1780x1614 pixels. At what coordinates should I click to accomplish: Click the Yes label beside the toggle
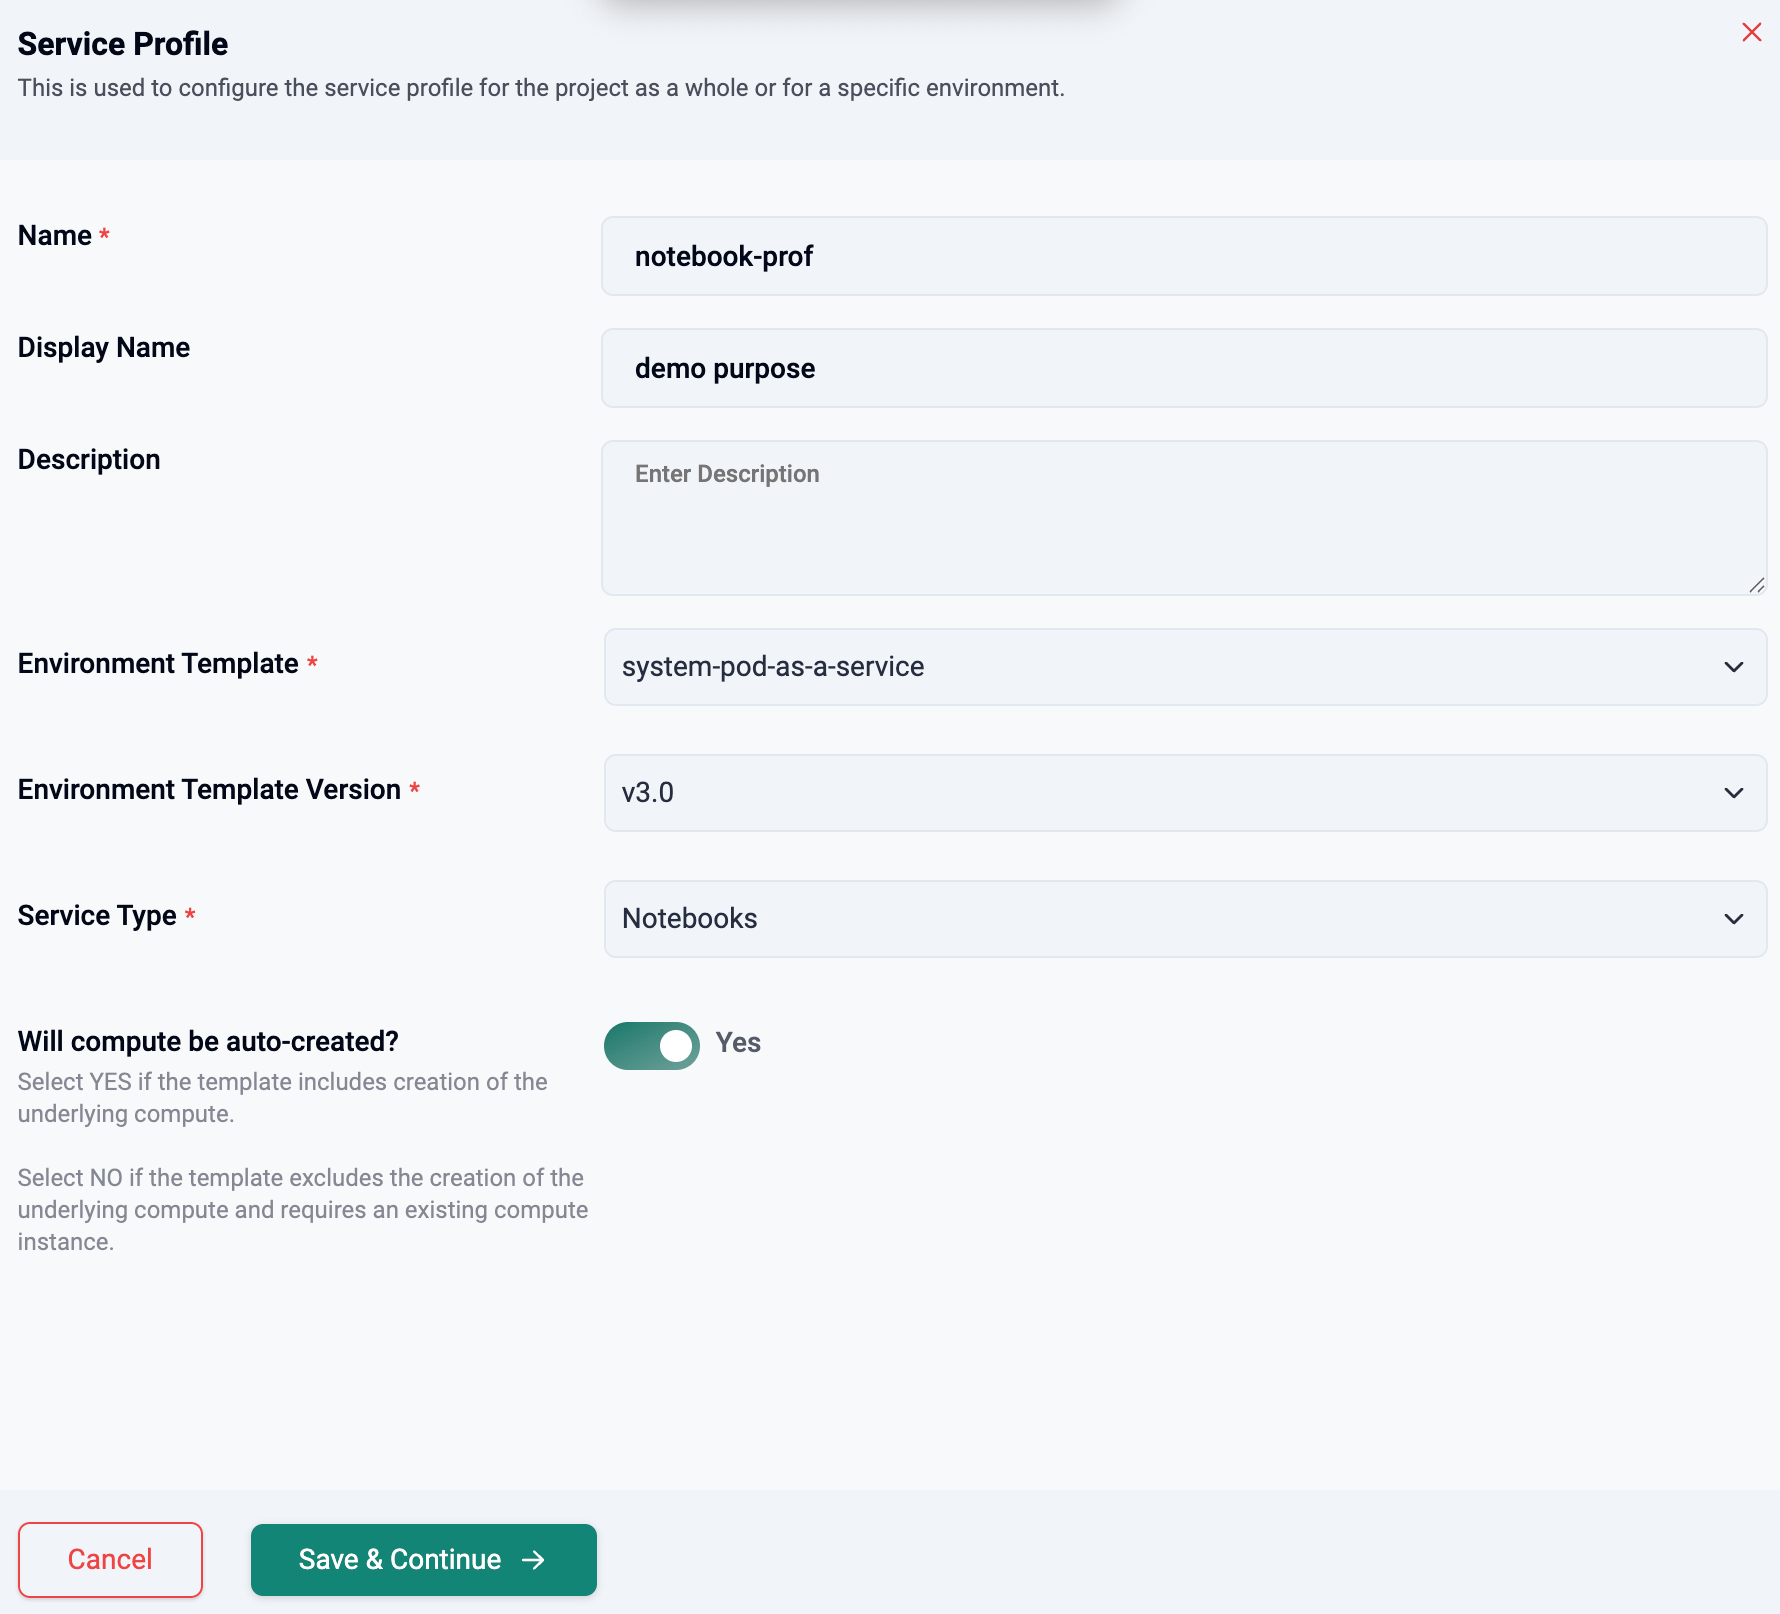pos(738,1043)
